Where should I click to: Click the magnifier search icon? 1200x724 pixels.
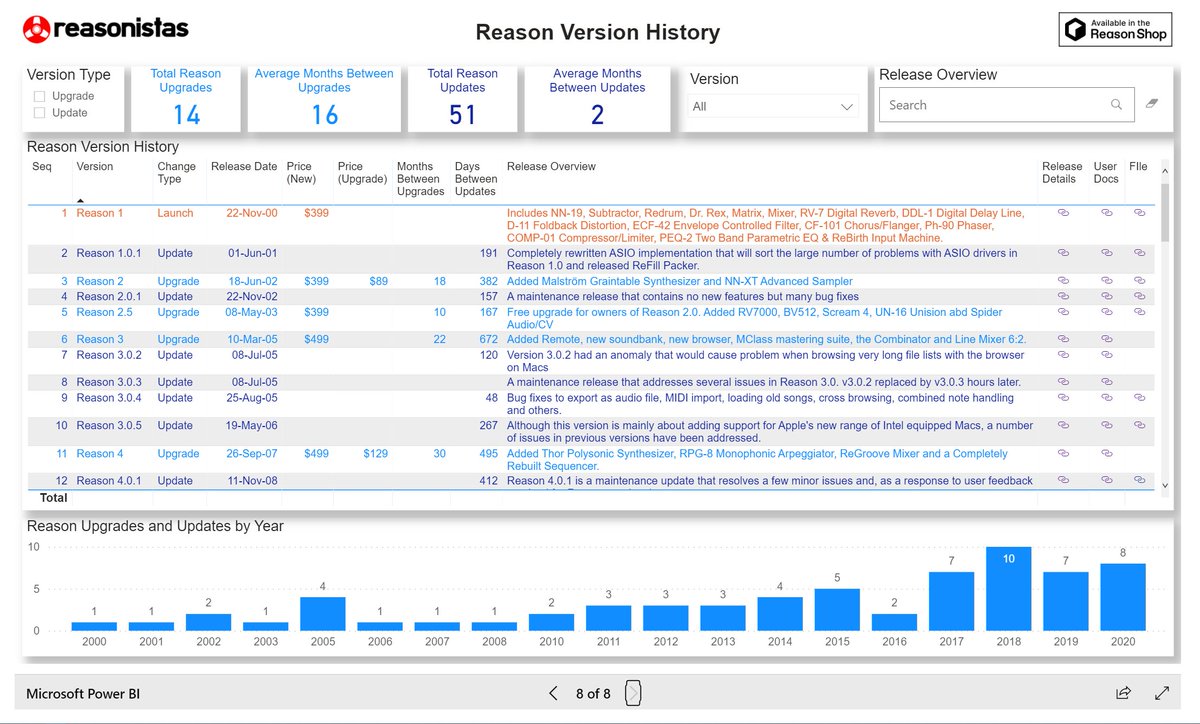click(1116, 105)
